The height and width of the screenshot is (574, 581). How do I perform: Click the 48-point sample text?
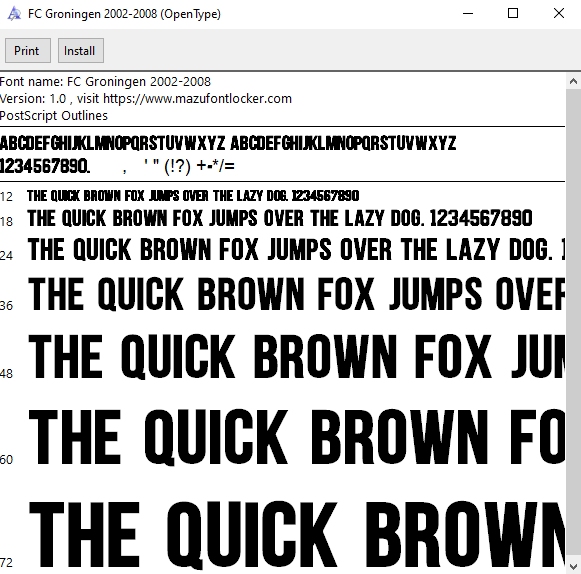297,356
